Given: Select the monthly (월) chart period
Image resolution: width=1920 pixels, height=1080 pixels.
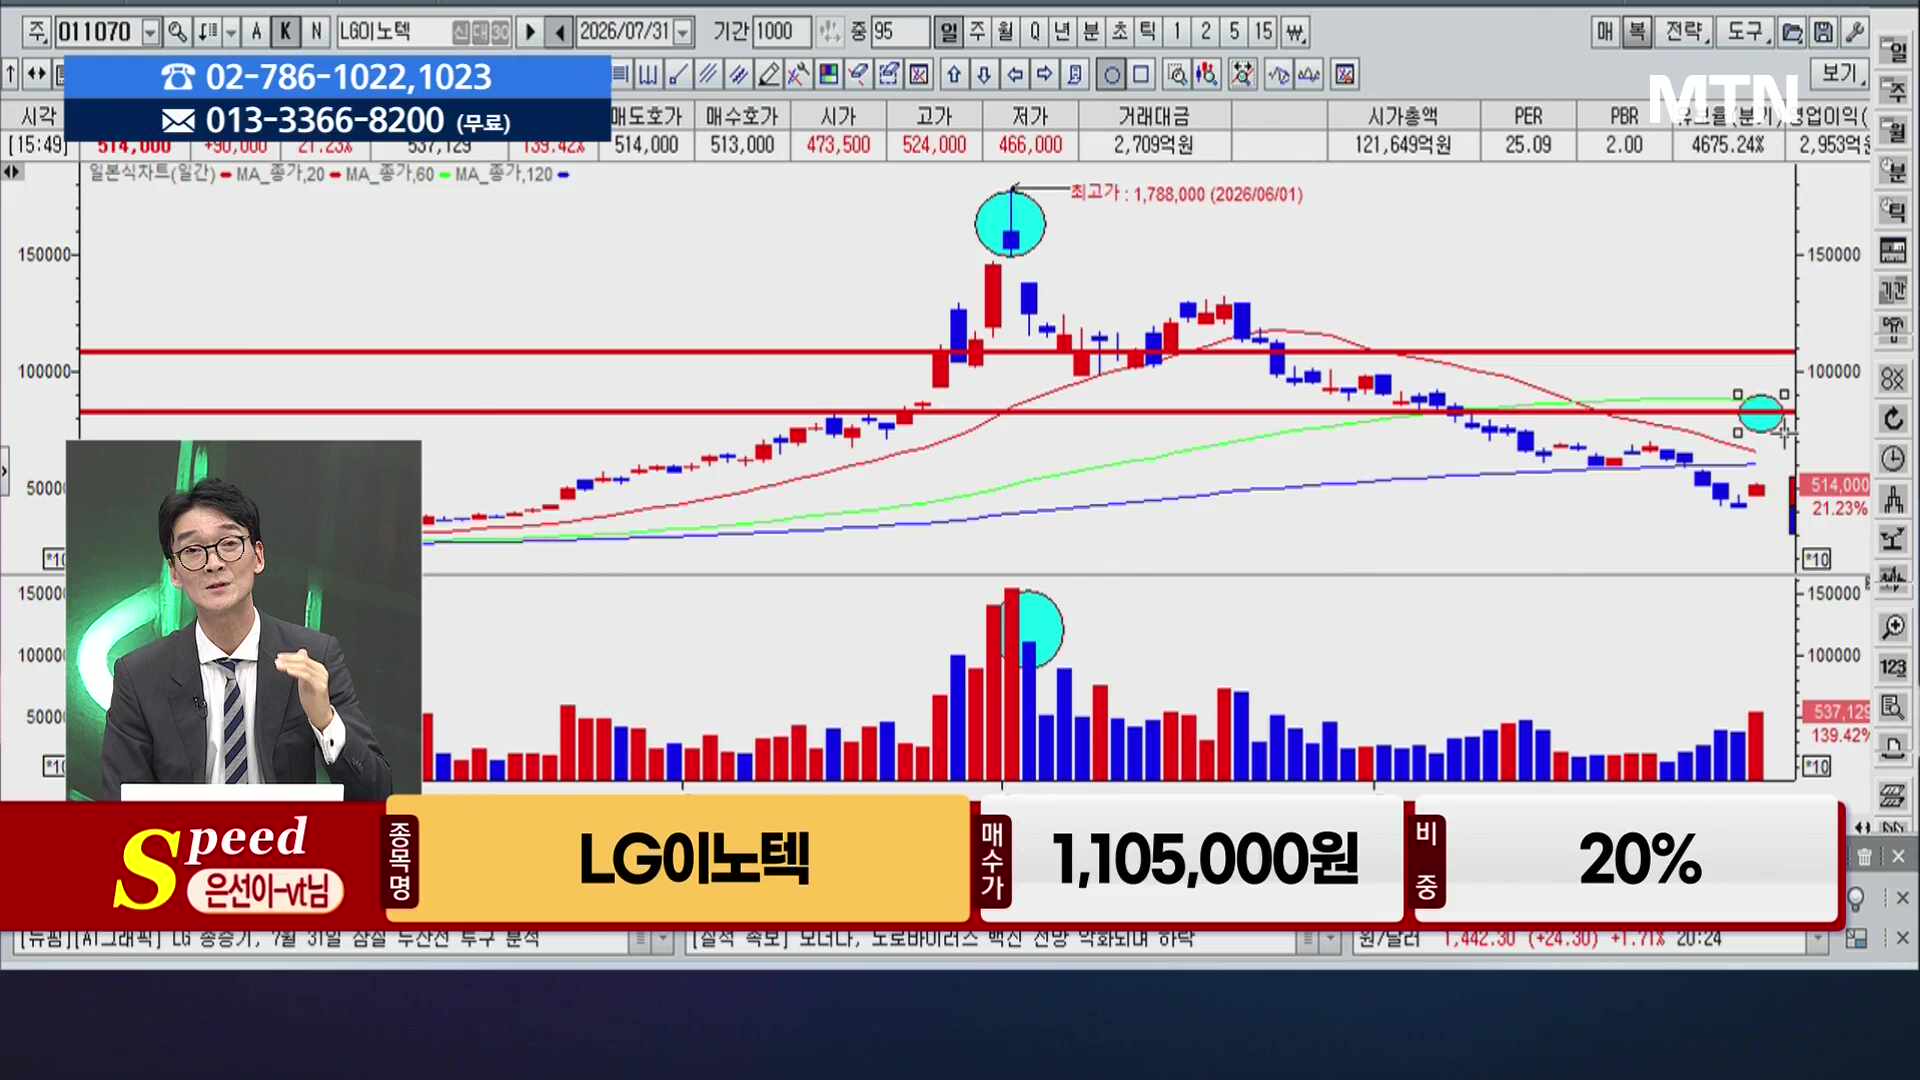Looking at the screenshot, I should pyautogui.click(x=1006, y=32).
